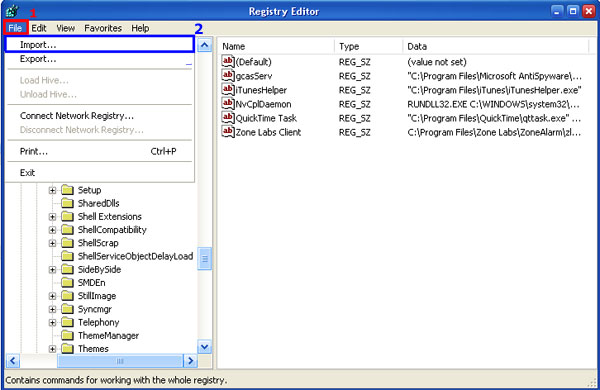Click the SharedDlls folder icon

tap(67, 203)
